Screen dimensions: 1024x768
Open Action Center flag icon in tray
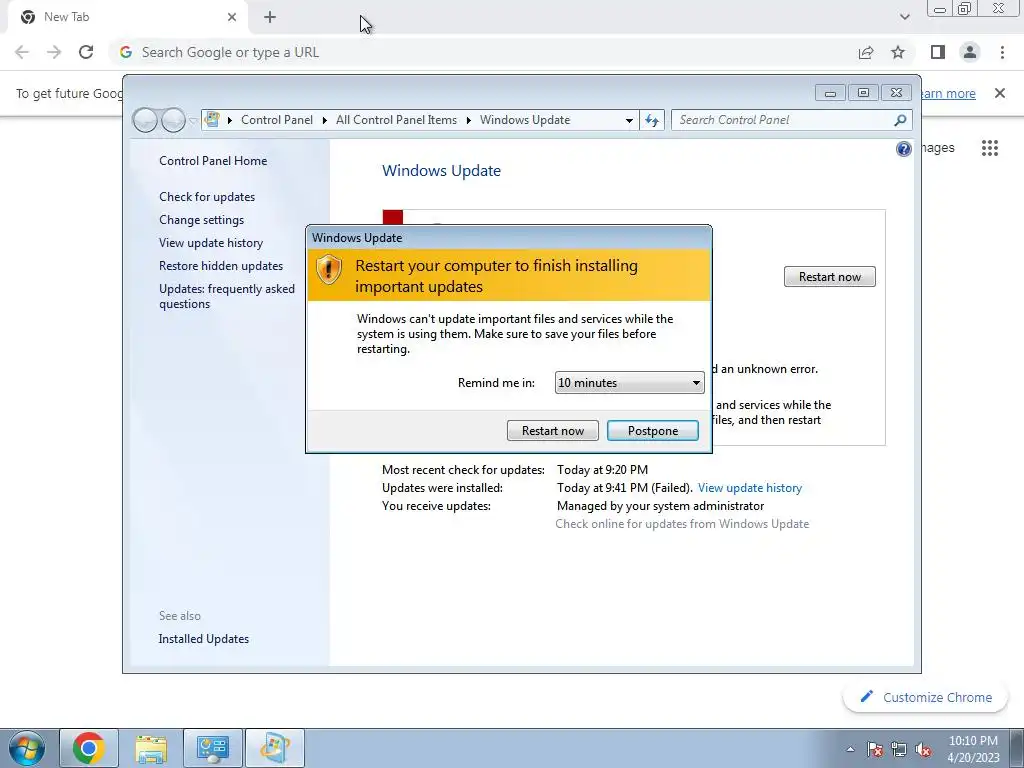click(x=875, y=749)
